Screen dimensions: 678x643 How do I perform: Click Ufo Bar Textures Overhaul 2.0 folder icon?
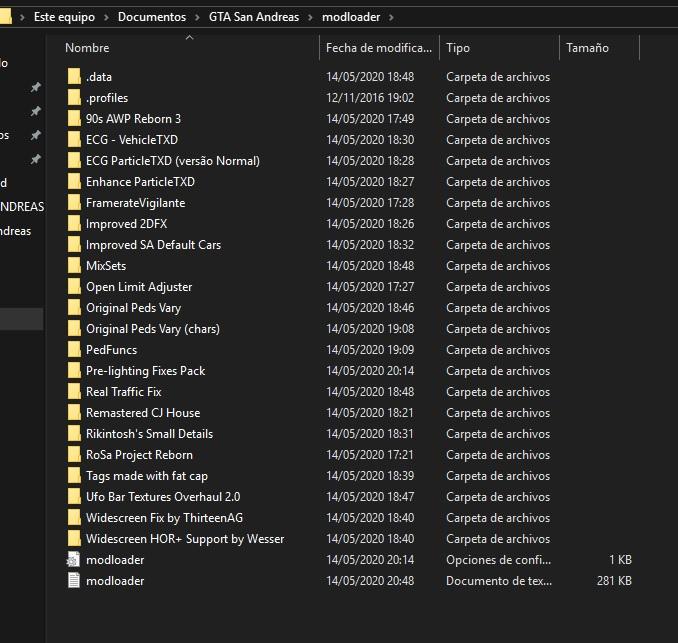click(x=74, y=496)
